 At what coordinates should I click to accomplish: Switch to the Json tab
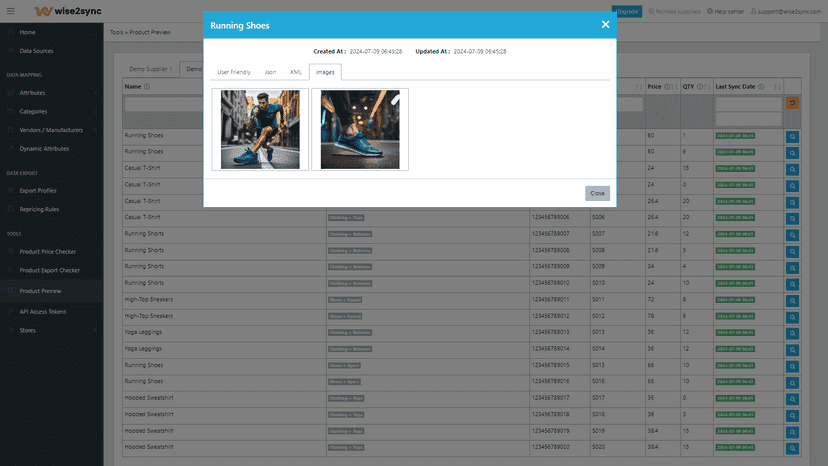tap(270, 72)
